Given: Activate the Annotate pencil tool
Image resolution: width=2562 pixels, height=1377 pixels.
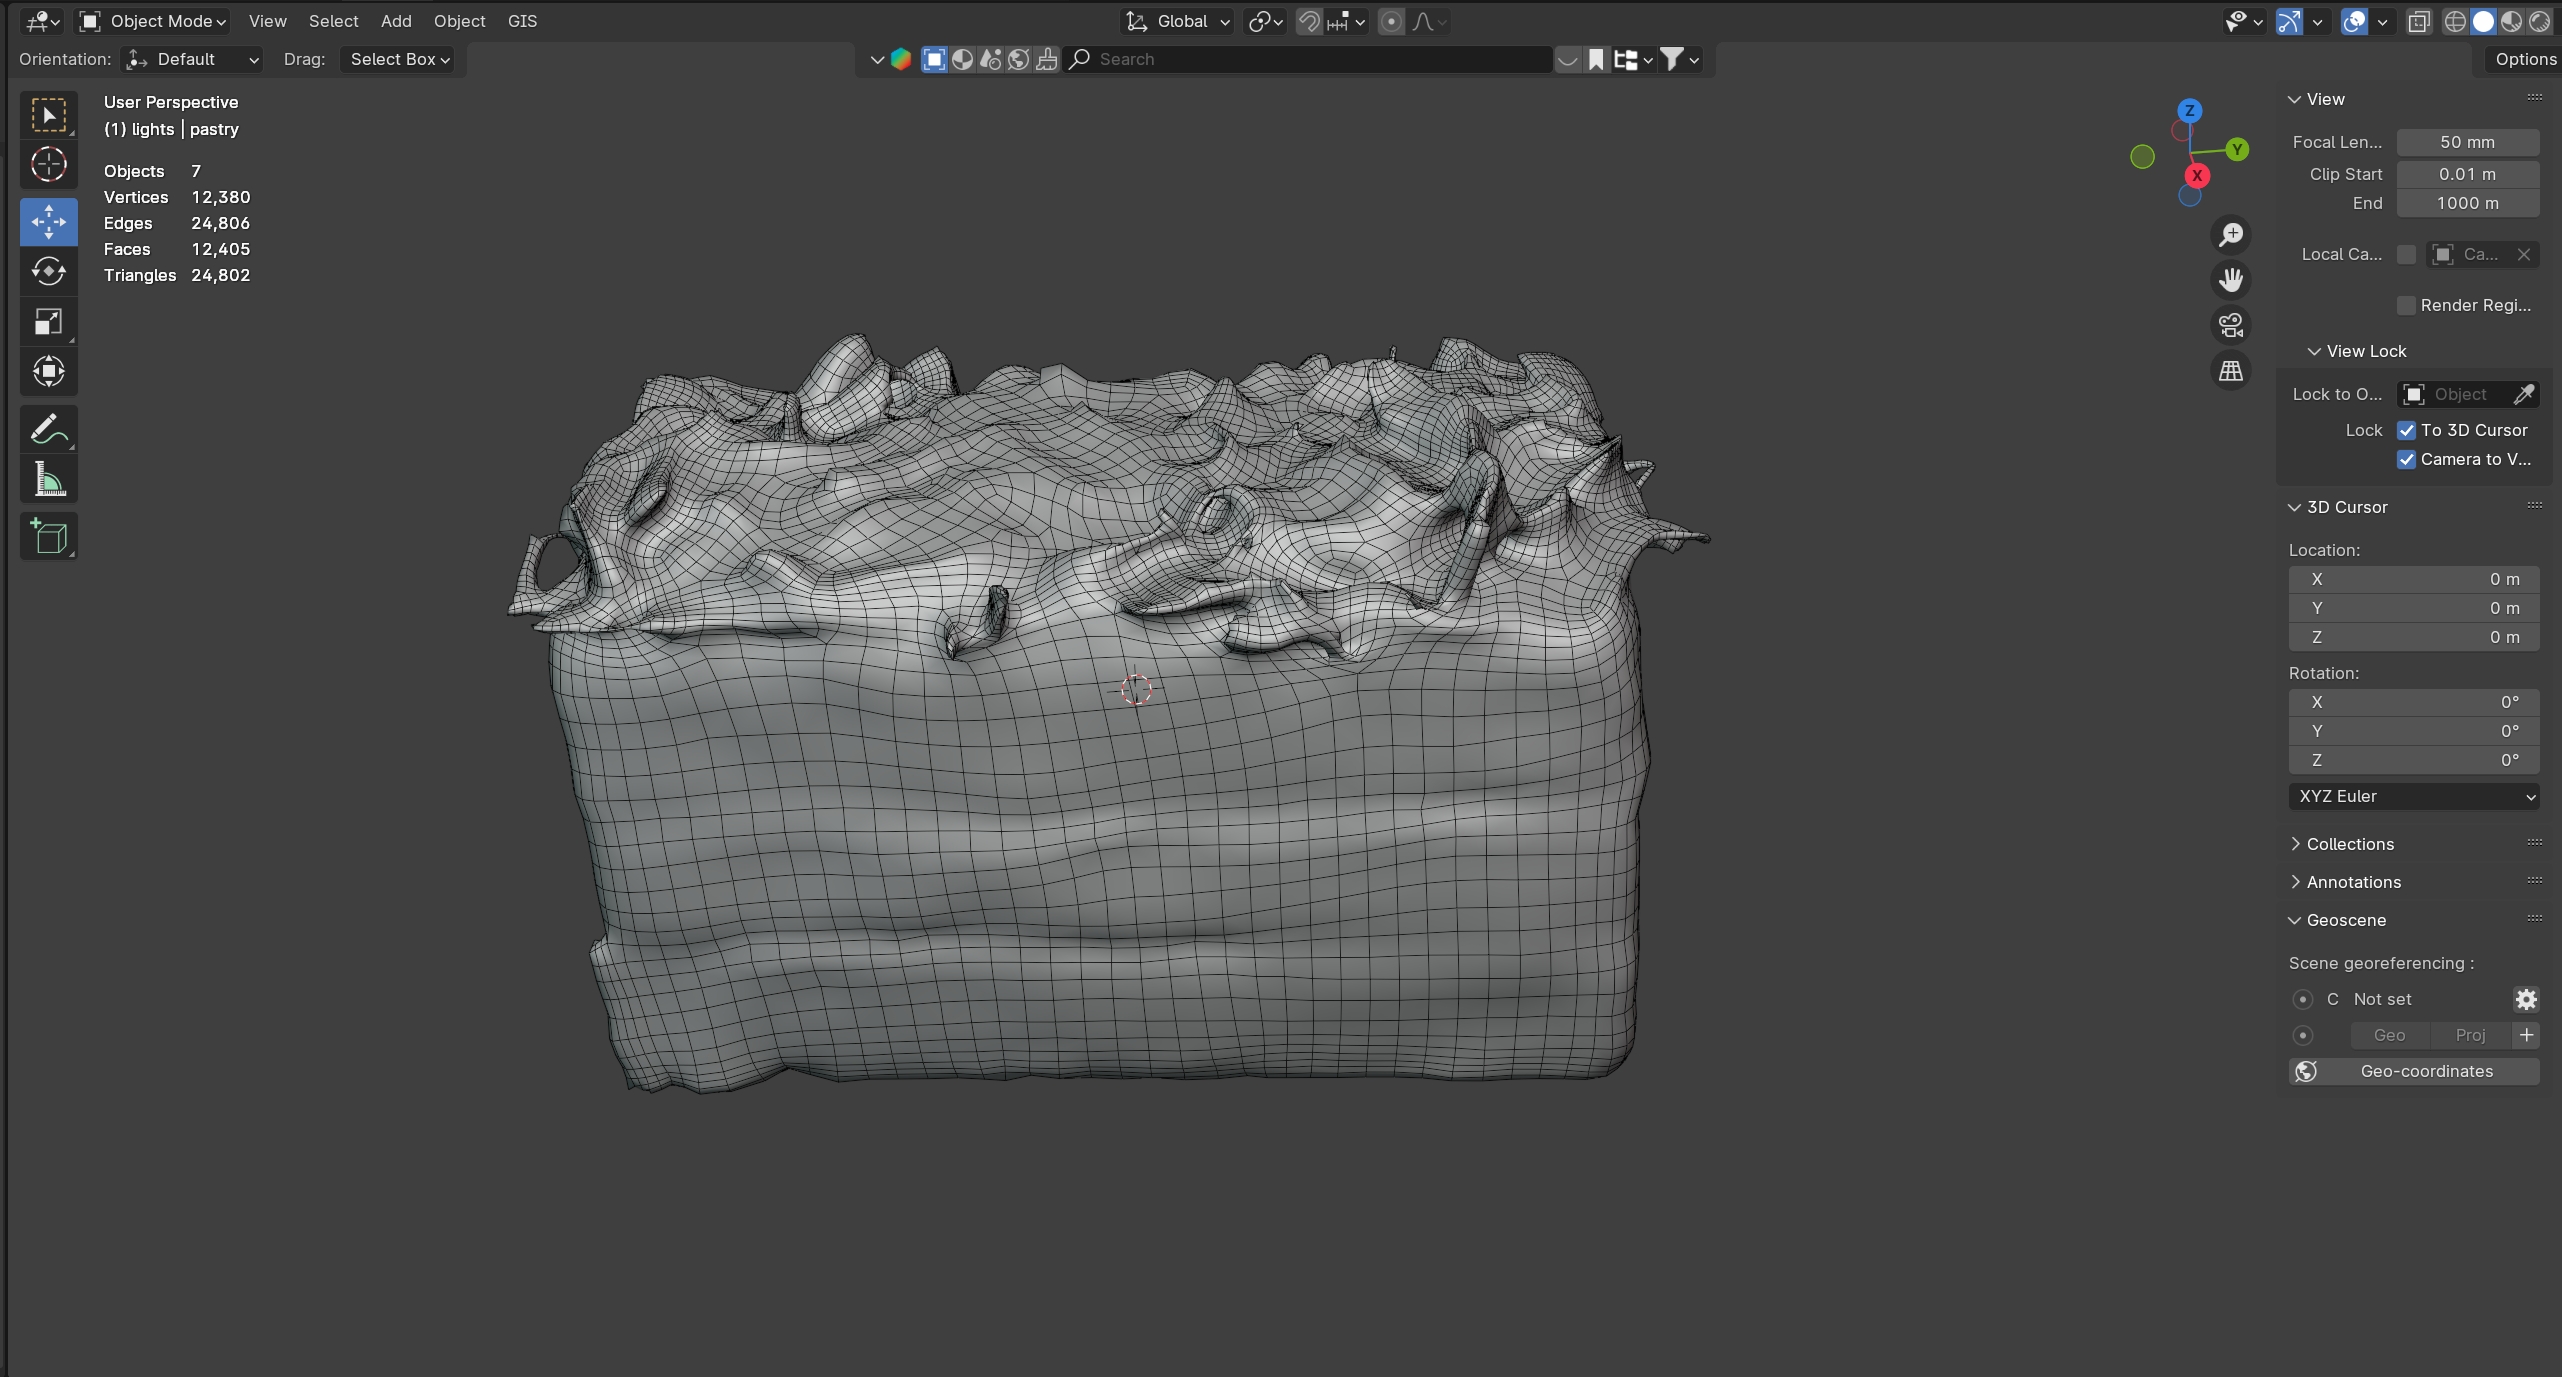Looking at the screenshot, I should (x=48, y=430).
